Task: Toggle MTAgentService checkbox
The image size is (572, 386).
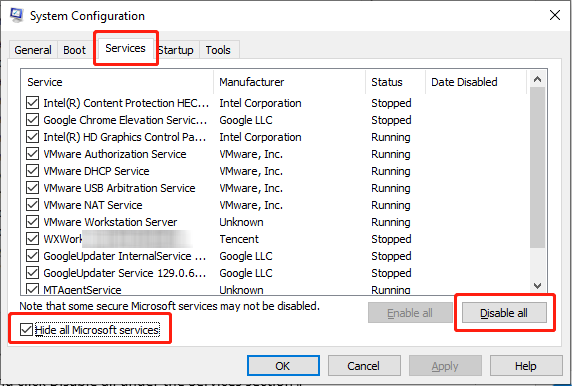Action: 32,289
